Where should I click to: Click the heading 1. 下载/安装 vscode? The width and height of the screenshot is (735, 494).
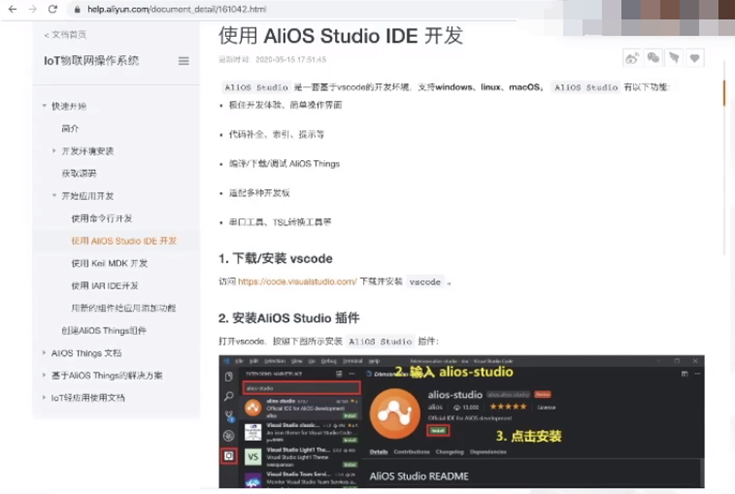276,258
